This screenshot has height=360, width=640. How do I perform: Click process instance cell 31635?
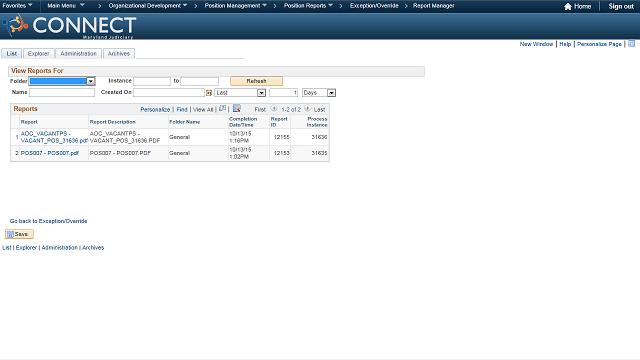319,153
